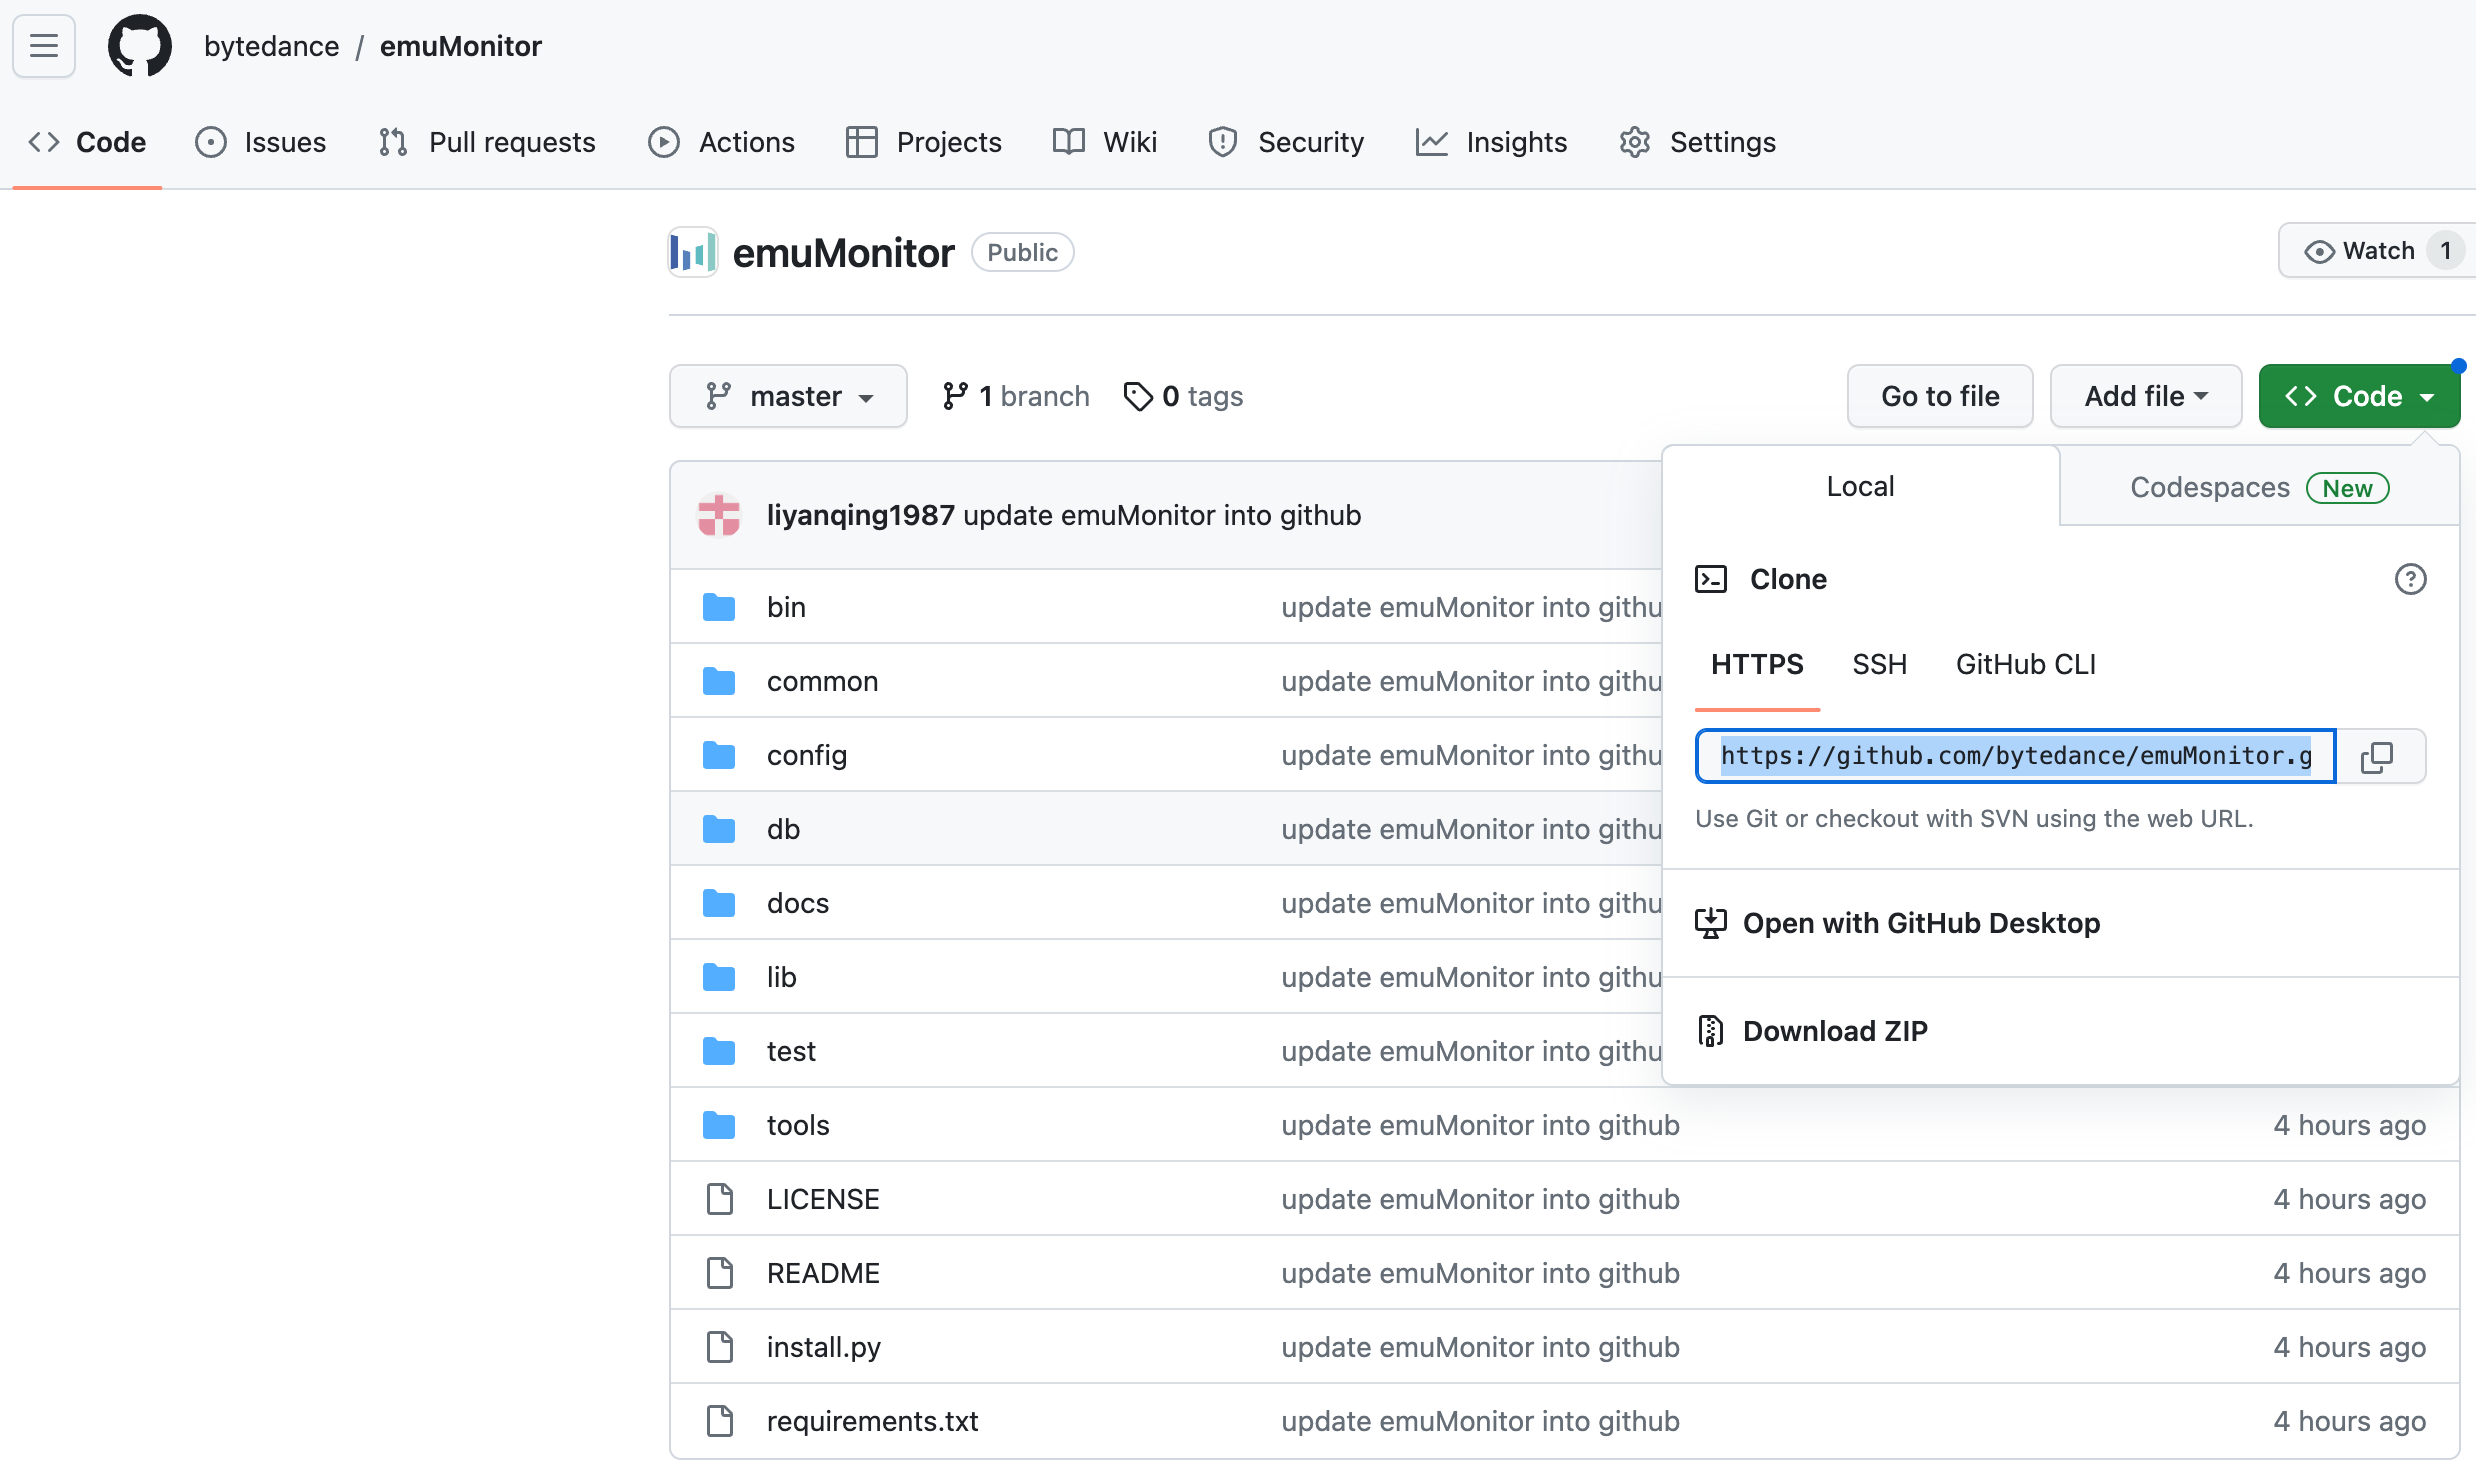Open the 1 branch link
2476x1470 pixels.
pos(1015,396)
